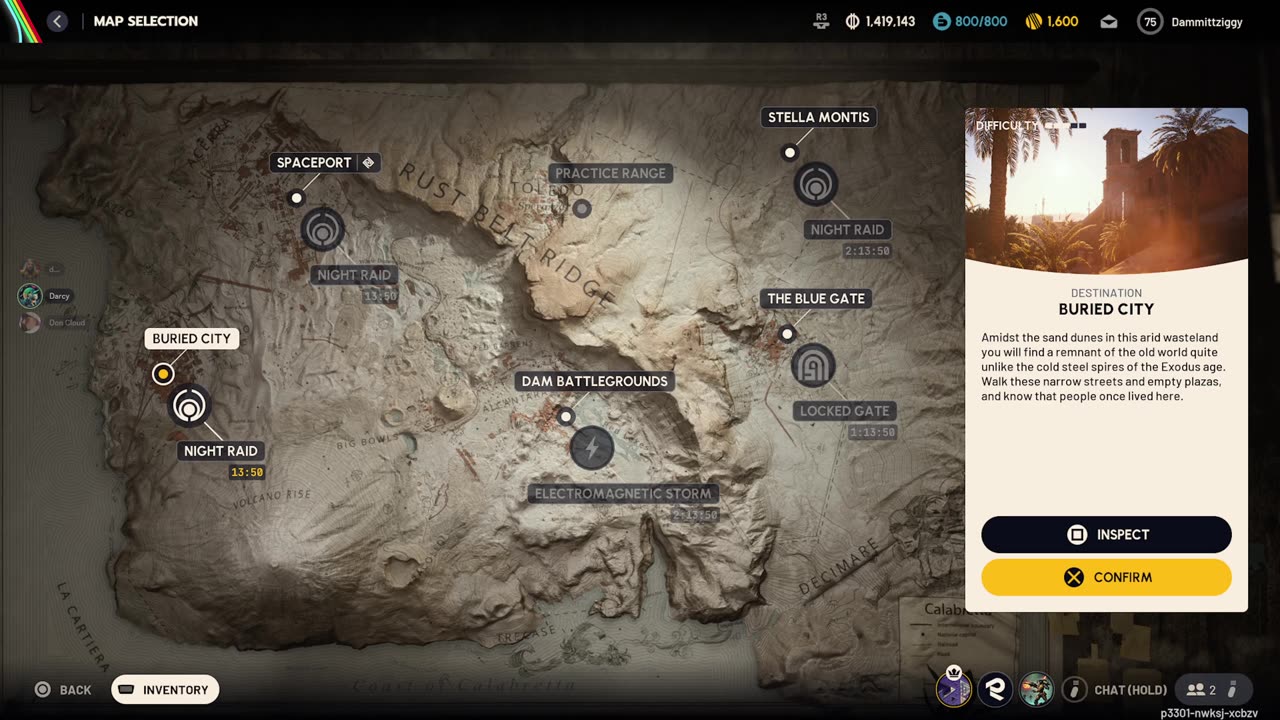Click the Back button at bottom left

tap(63, 690)
